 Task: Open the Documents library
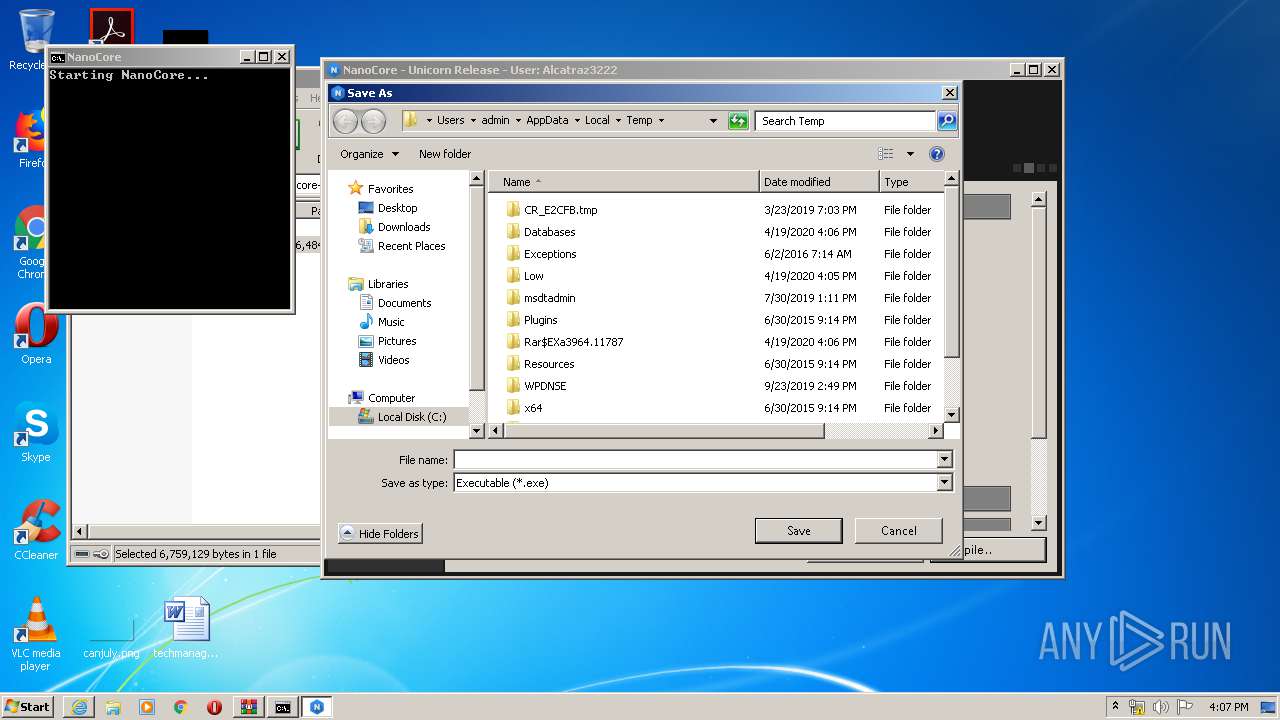point(395,303)
